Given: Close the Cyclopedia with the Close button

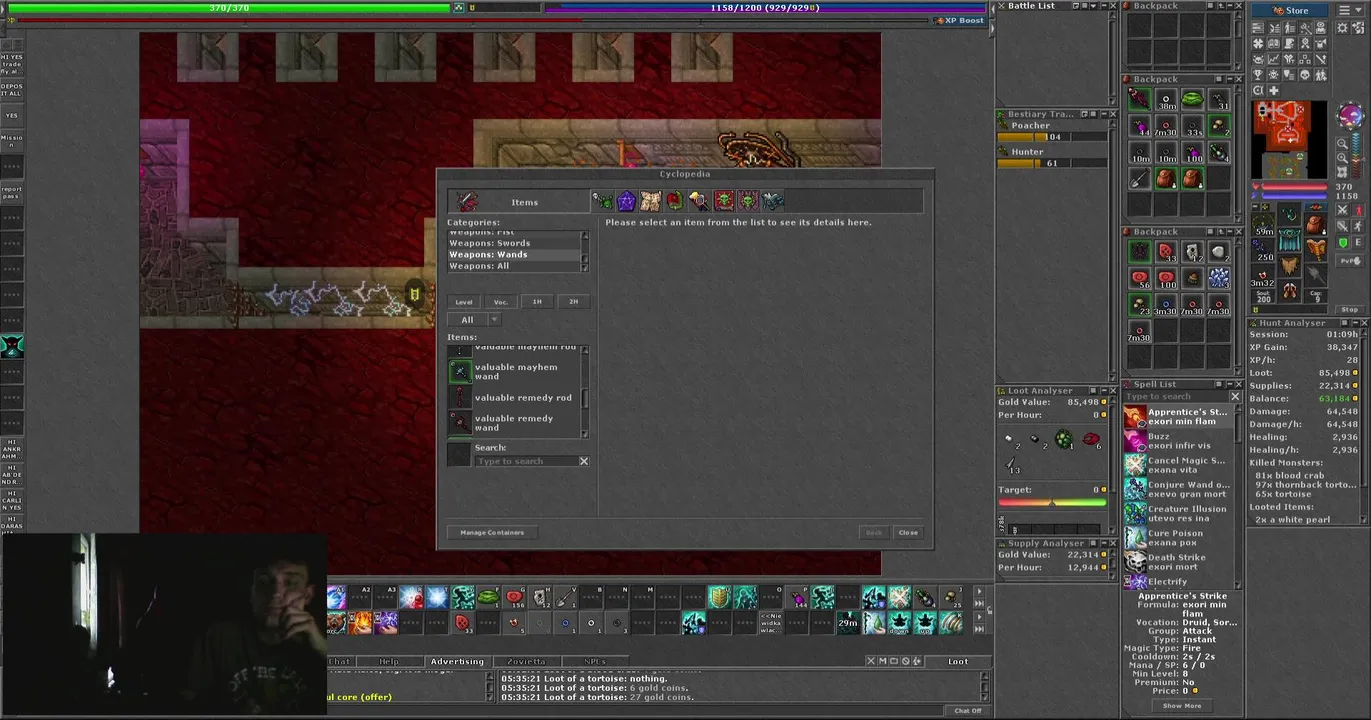Looking at the screenshot, I should (908, 533).
